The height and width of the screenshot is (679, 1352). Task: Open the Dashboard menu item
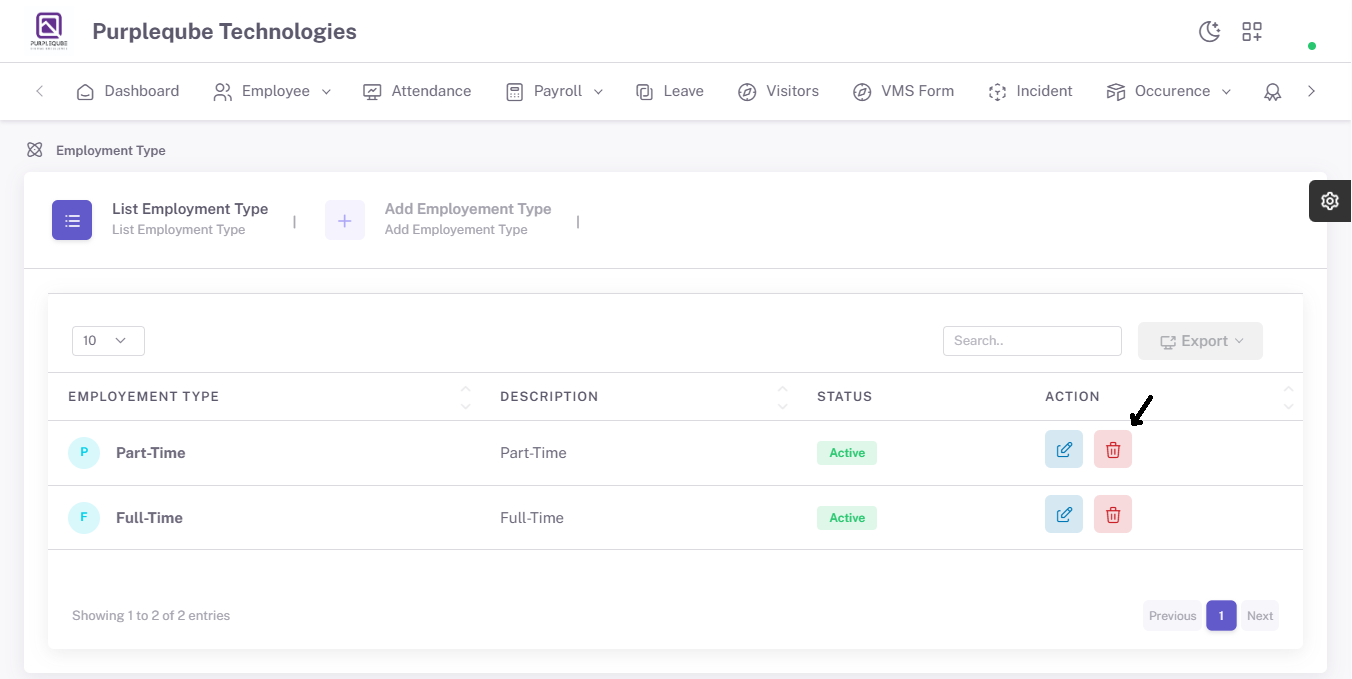pyautogui.click(x=128, y=91)
